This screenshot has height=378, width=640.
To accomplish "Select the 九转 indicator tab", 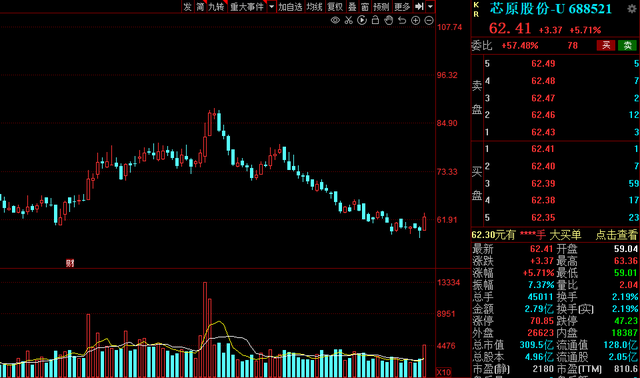I will click(x=216, y=7).
